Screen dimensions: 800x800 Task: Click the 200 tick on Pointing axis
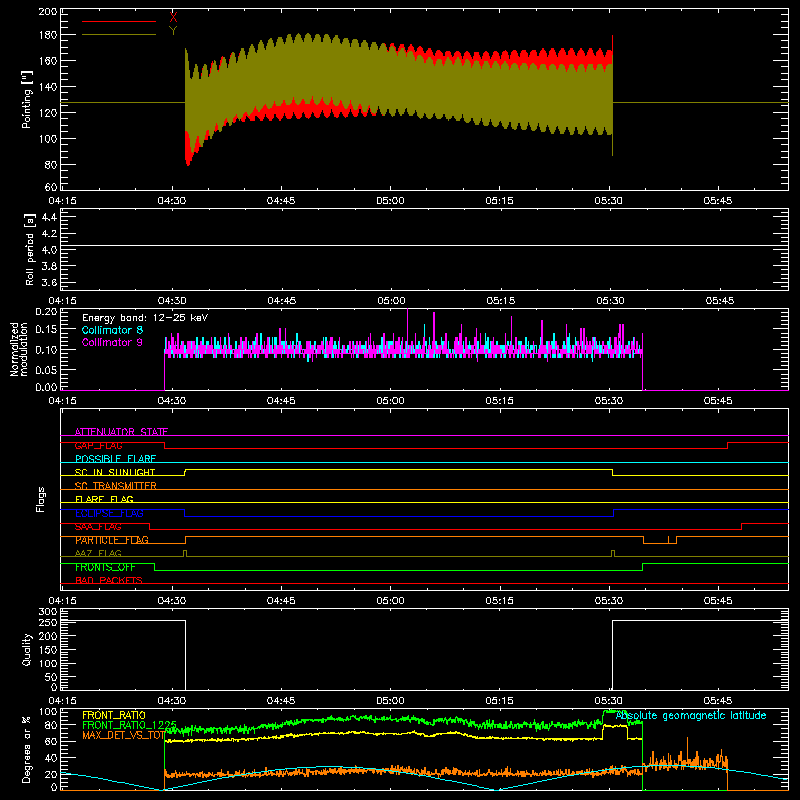coord(48,12)
